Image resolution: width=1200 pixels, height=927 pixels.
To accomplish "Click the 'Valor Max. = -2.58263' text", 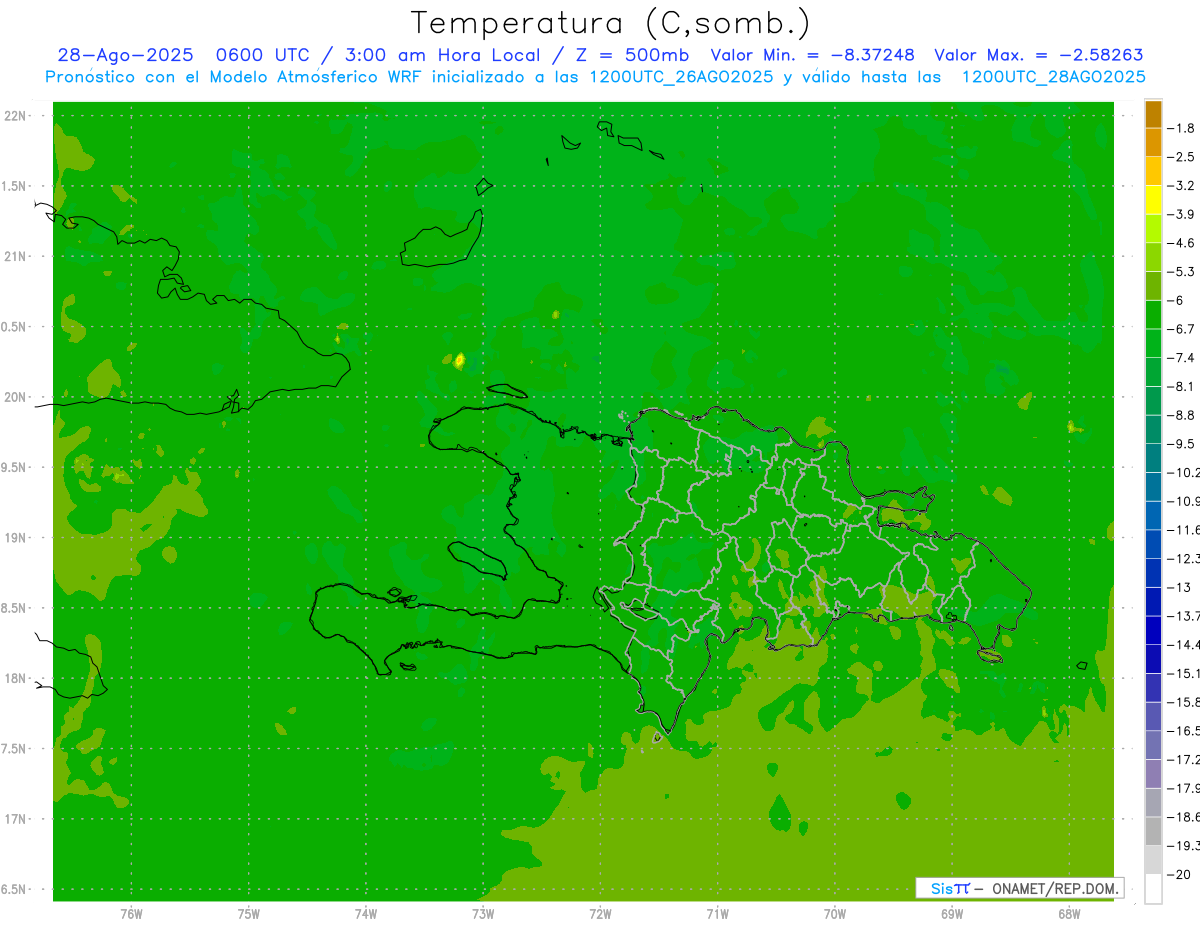I will click(x=1039, y=56).
